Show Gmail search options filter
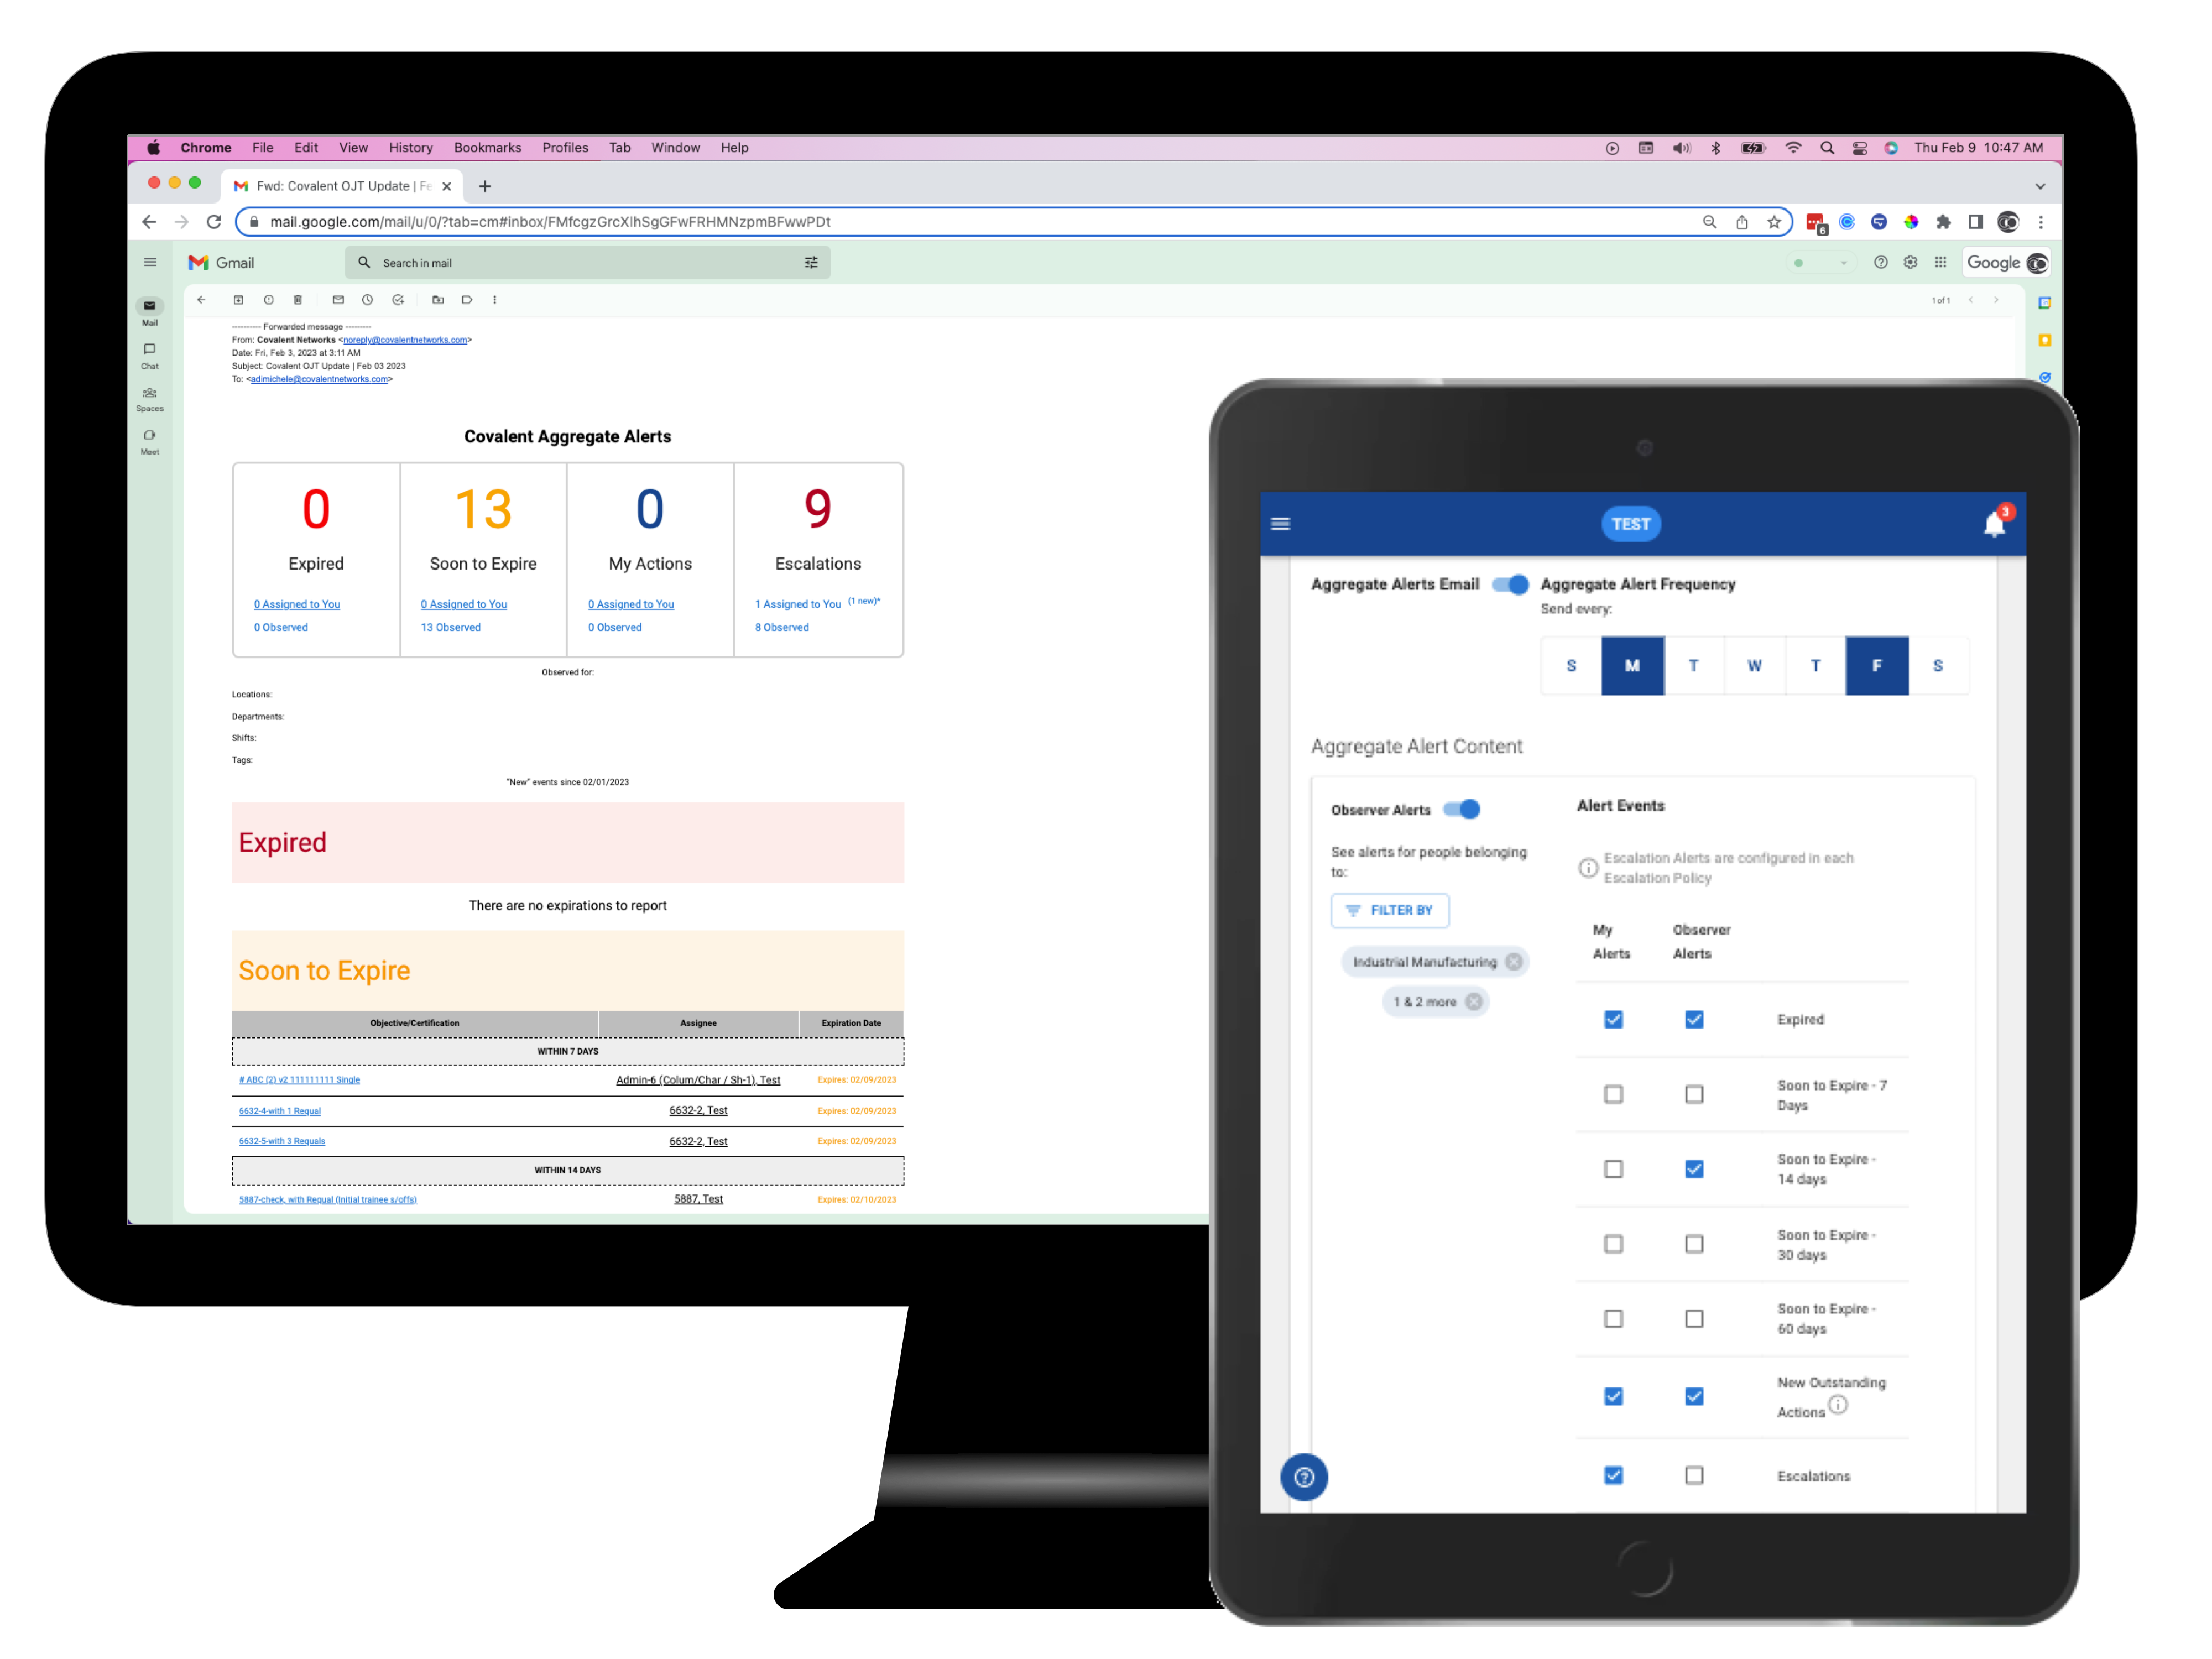 click(x=810, y=263)
